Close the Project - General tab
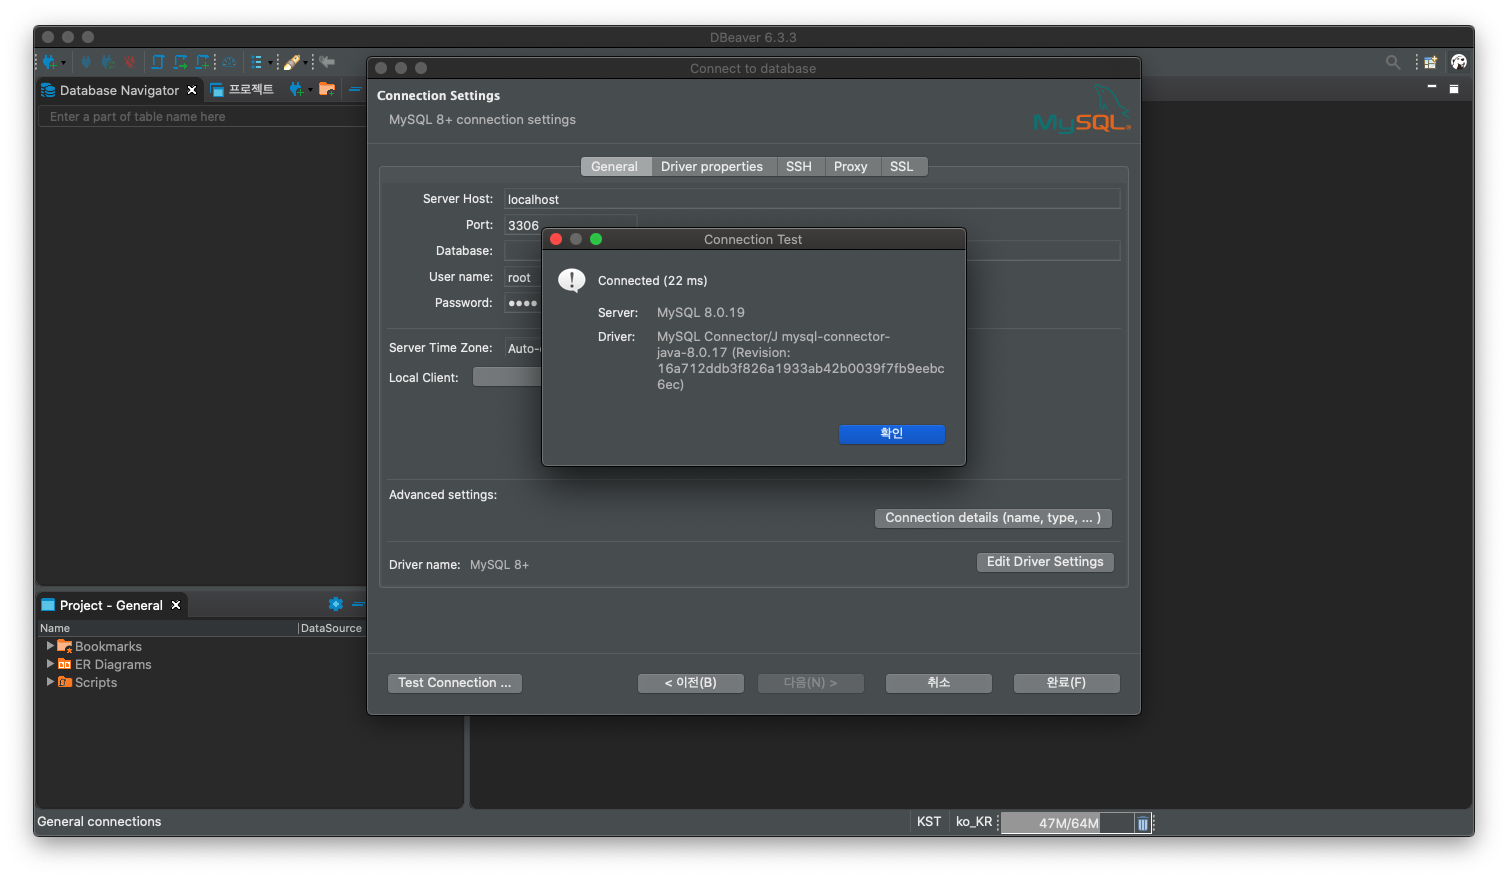The width and height of the screenshot is (1508, 878). coord(176,605)
